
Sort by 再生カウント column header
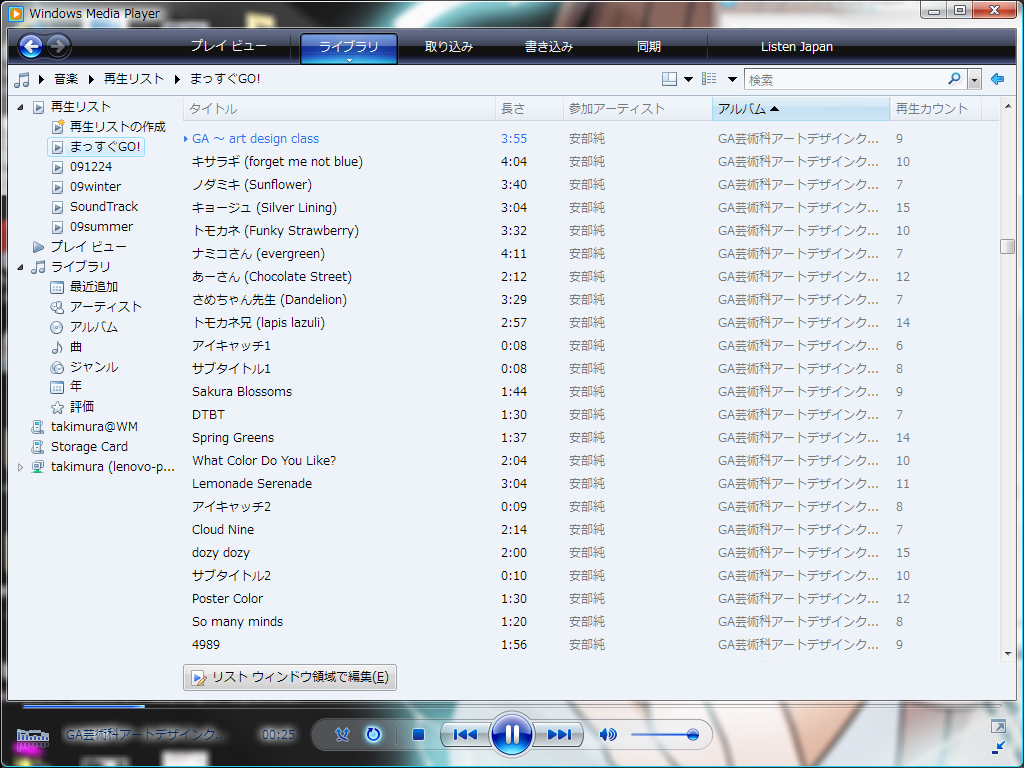tap(936, 109)
